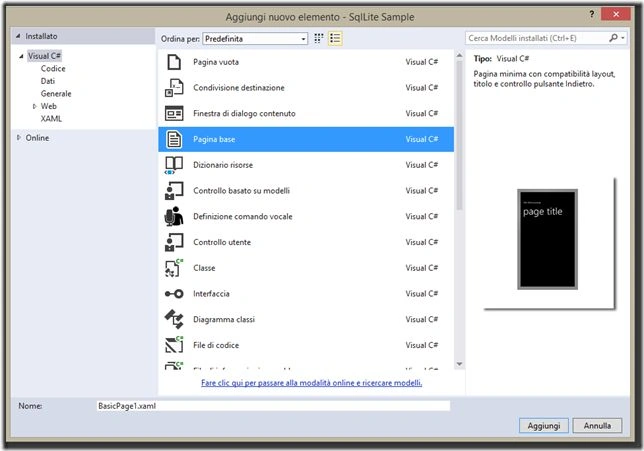Pick the Finestra di dialogo contenuto icon
This screenshot has width=644, height=451.
tap(174, 113)
